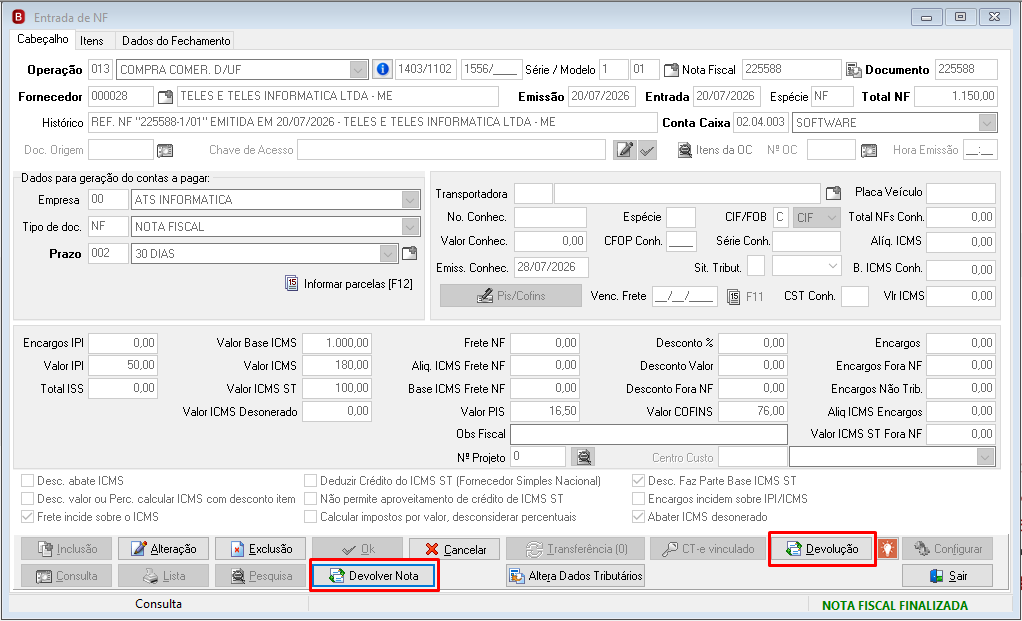Viewport: 1022px width, 621px height.
Task: Switch to the Cabeçalho tab
Action: pos(42,39)
